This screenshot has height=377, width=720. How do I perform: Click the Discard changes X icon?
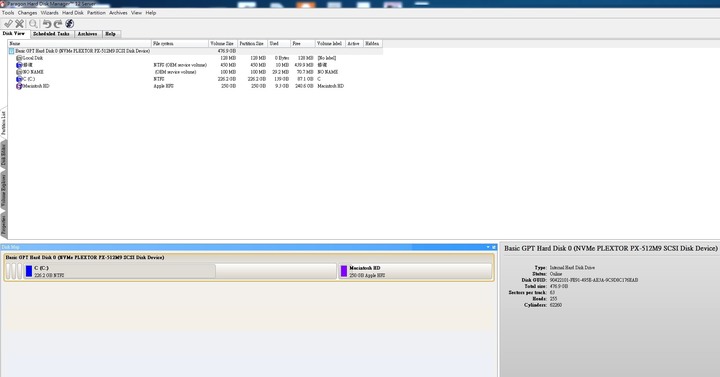(x=19, y=23)
